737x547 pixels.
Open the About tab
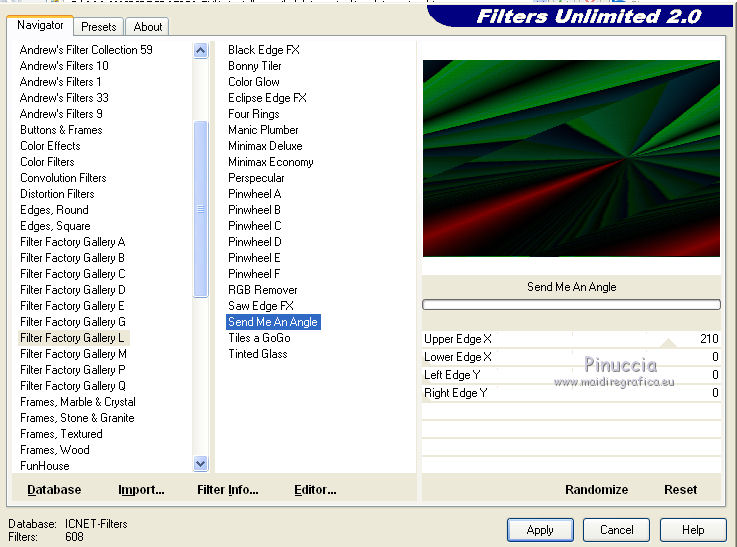tap(148, 27)
